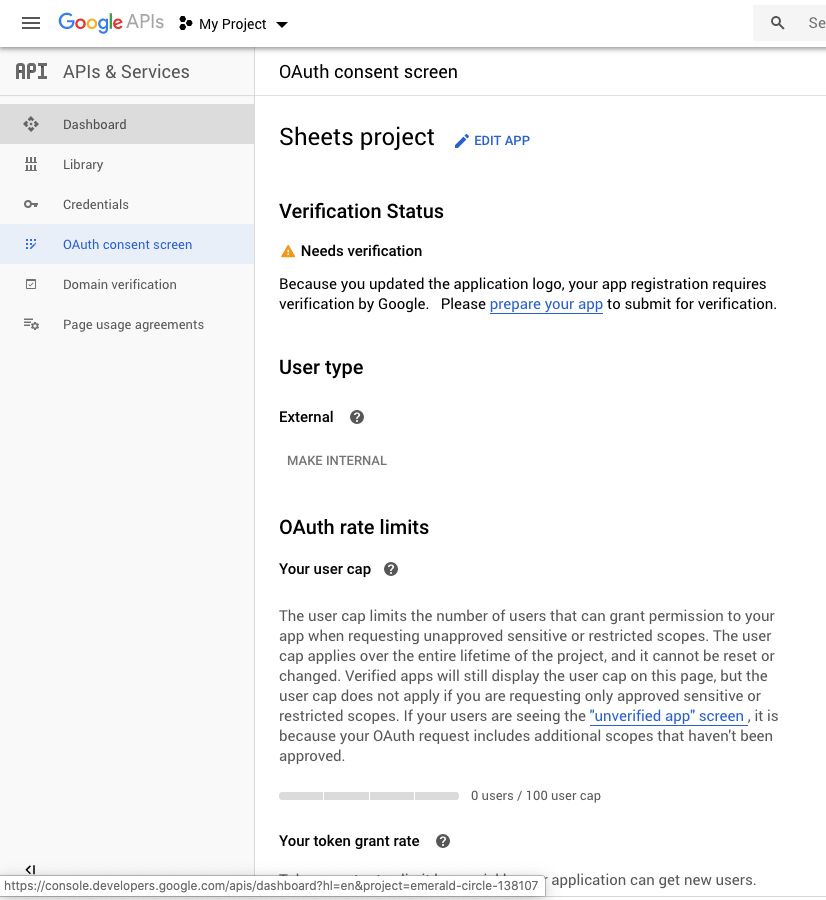826x900 pixels.
Task: Collapse the left sidebar panel
Action: point(30,870)
